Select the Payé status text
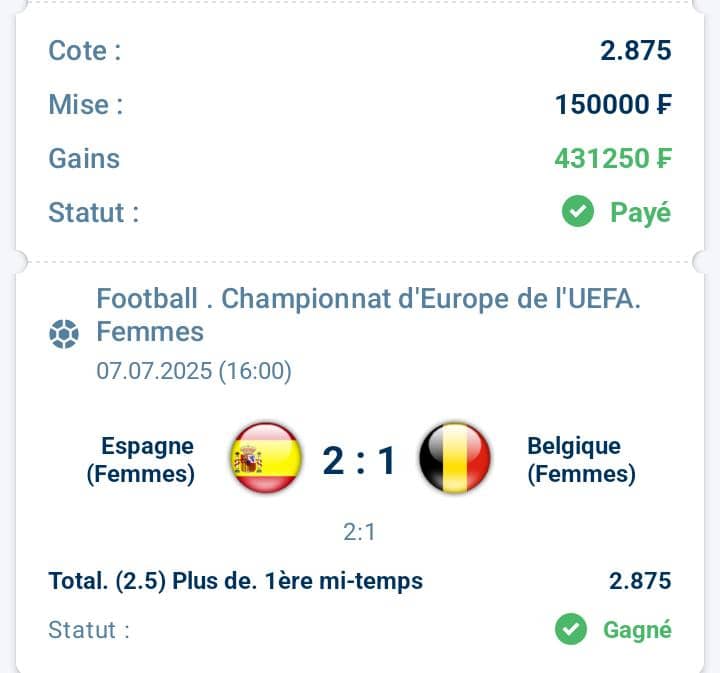 pyautogui.click(x=641, y=213)
